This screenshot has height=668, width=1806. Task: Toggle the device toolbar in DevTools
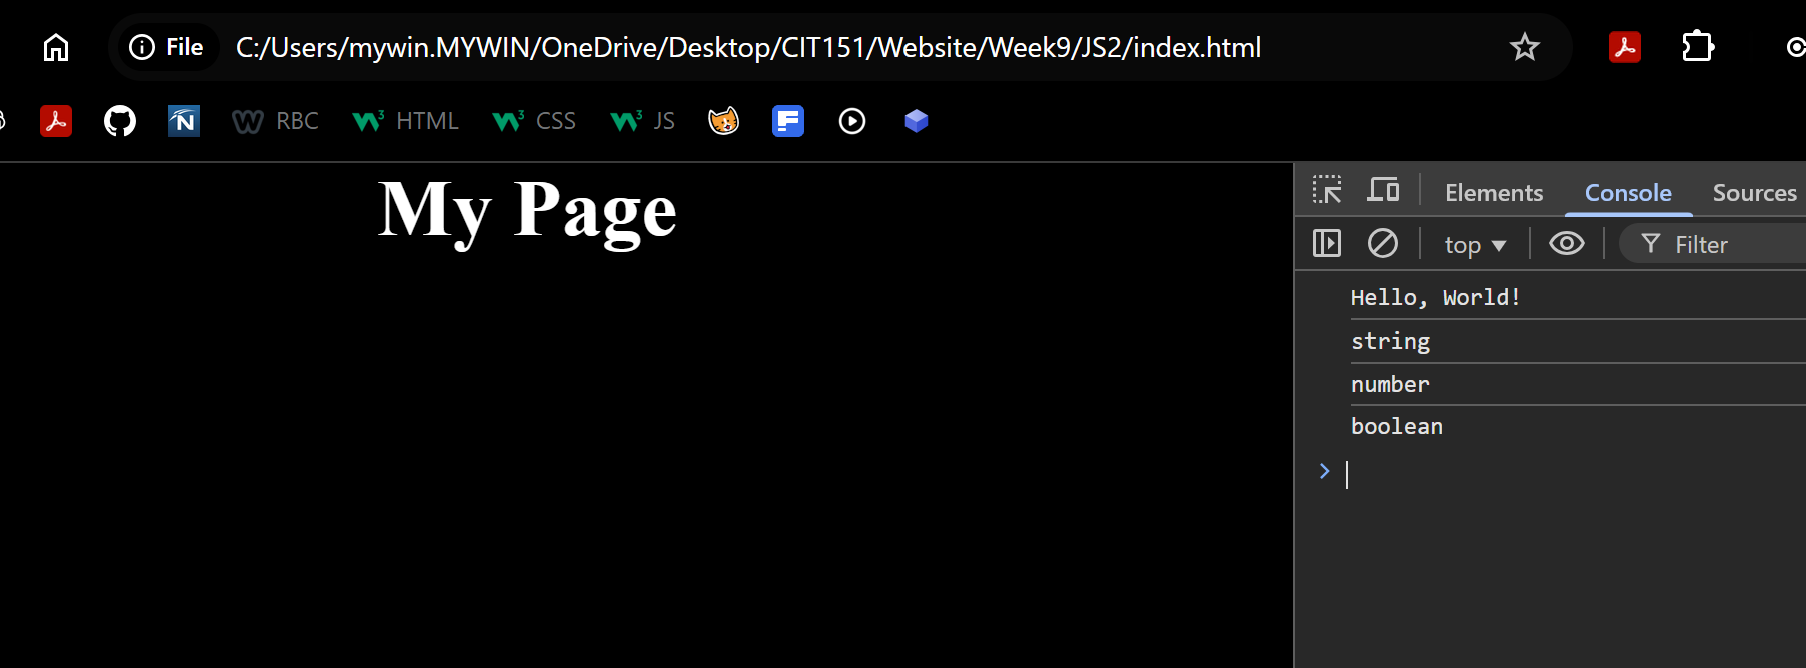[x=1384, y=189]
